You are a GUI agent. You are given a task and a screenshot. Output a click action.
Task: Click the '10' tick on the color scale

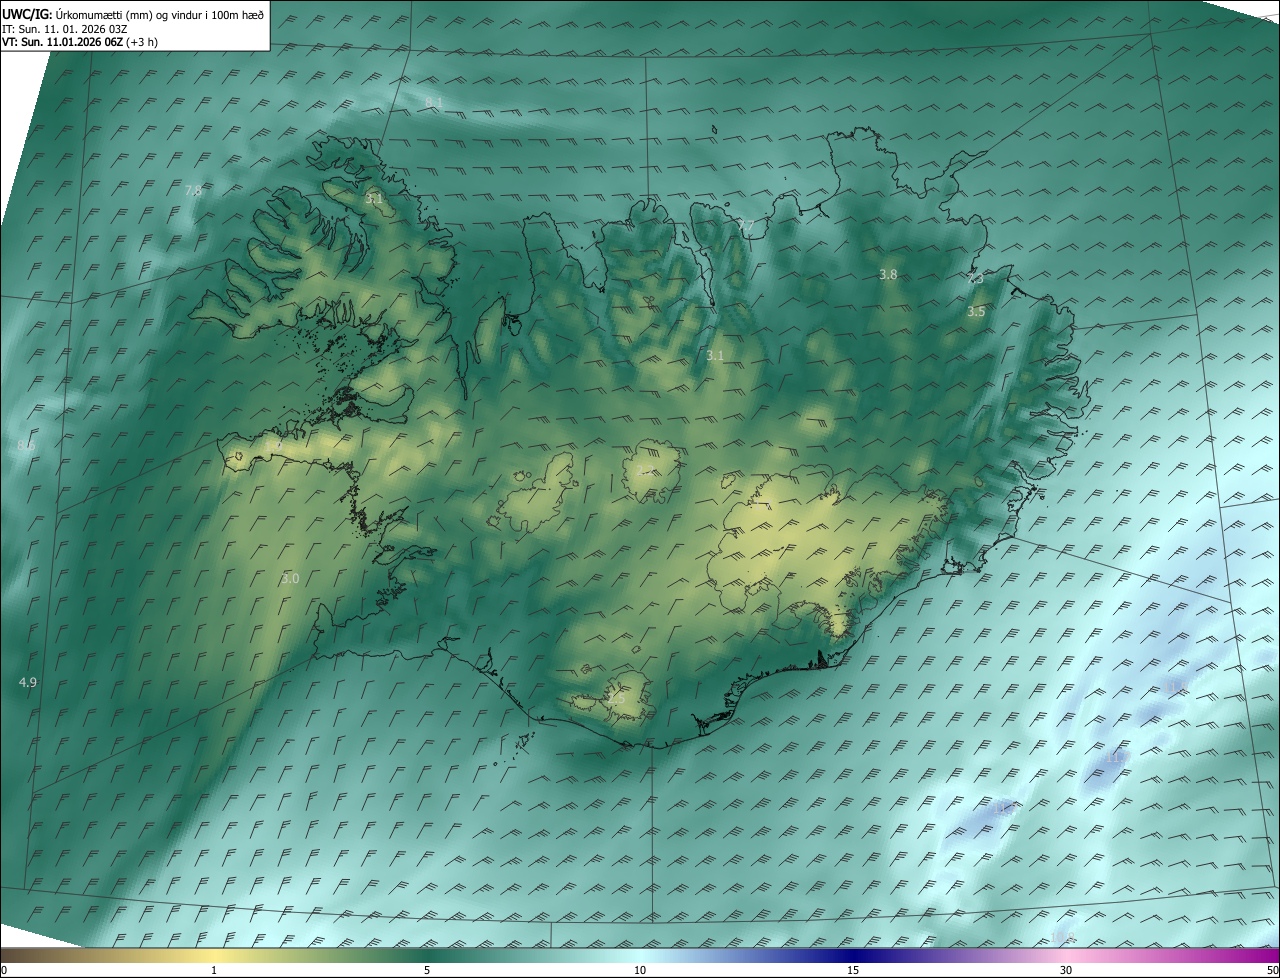(640, 970)
